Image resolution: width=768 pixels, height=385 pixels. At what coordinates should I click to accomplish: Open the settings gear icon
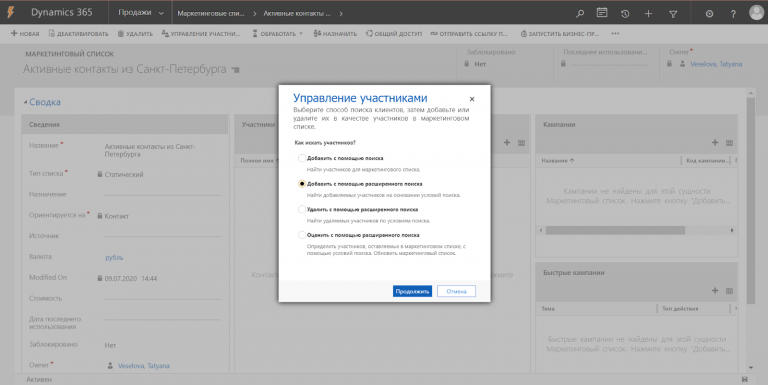(709, 14)
